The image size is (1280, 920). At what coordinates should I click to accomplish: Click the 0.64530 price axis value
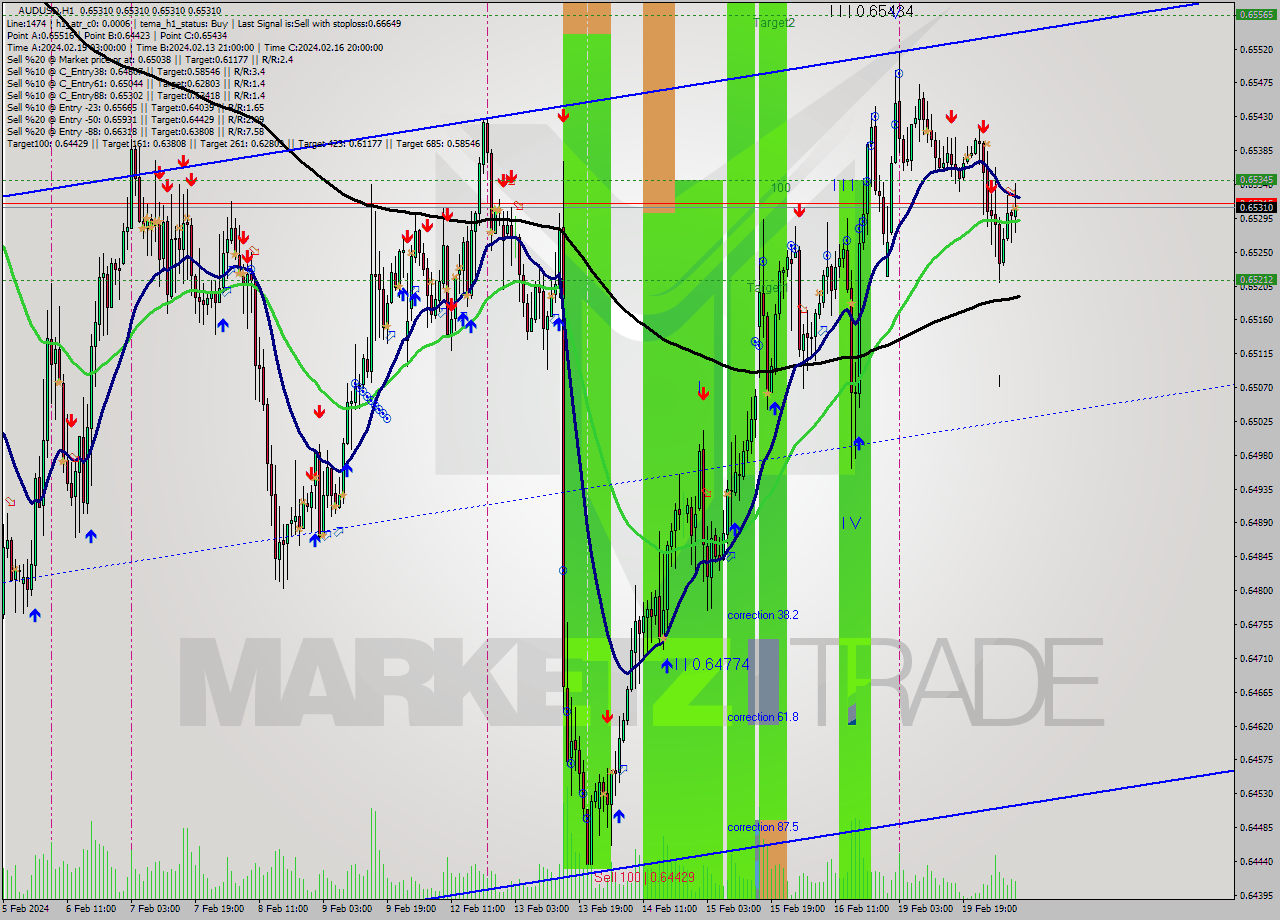click(x=1257, y=793)
